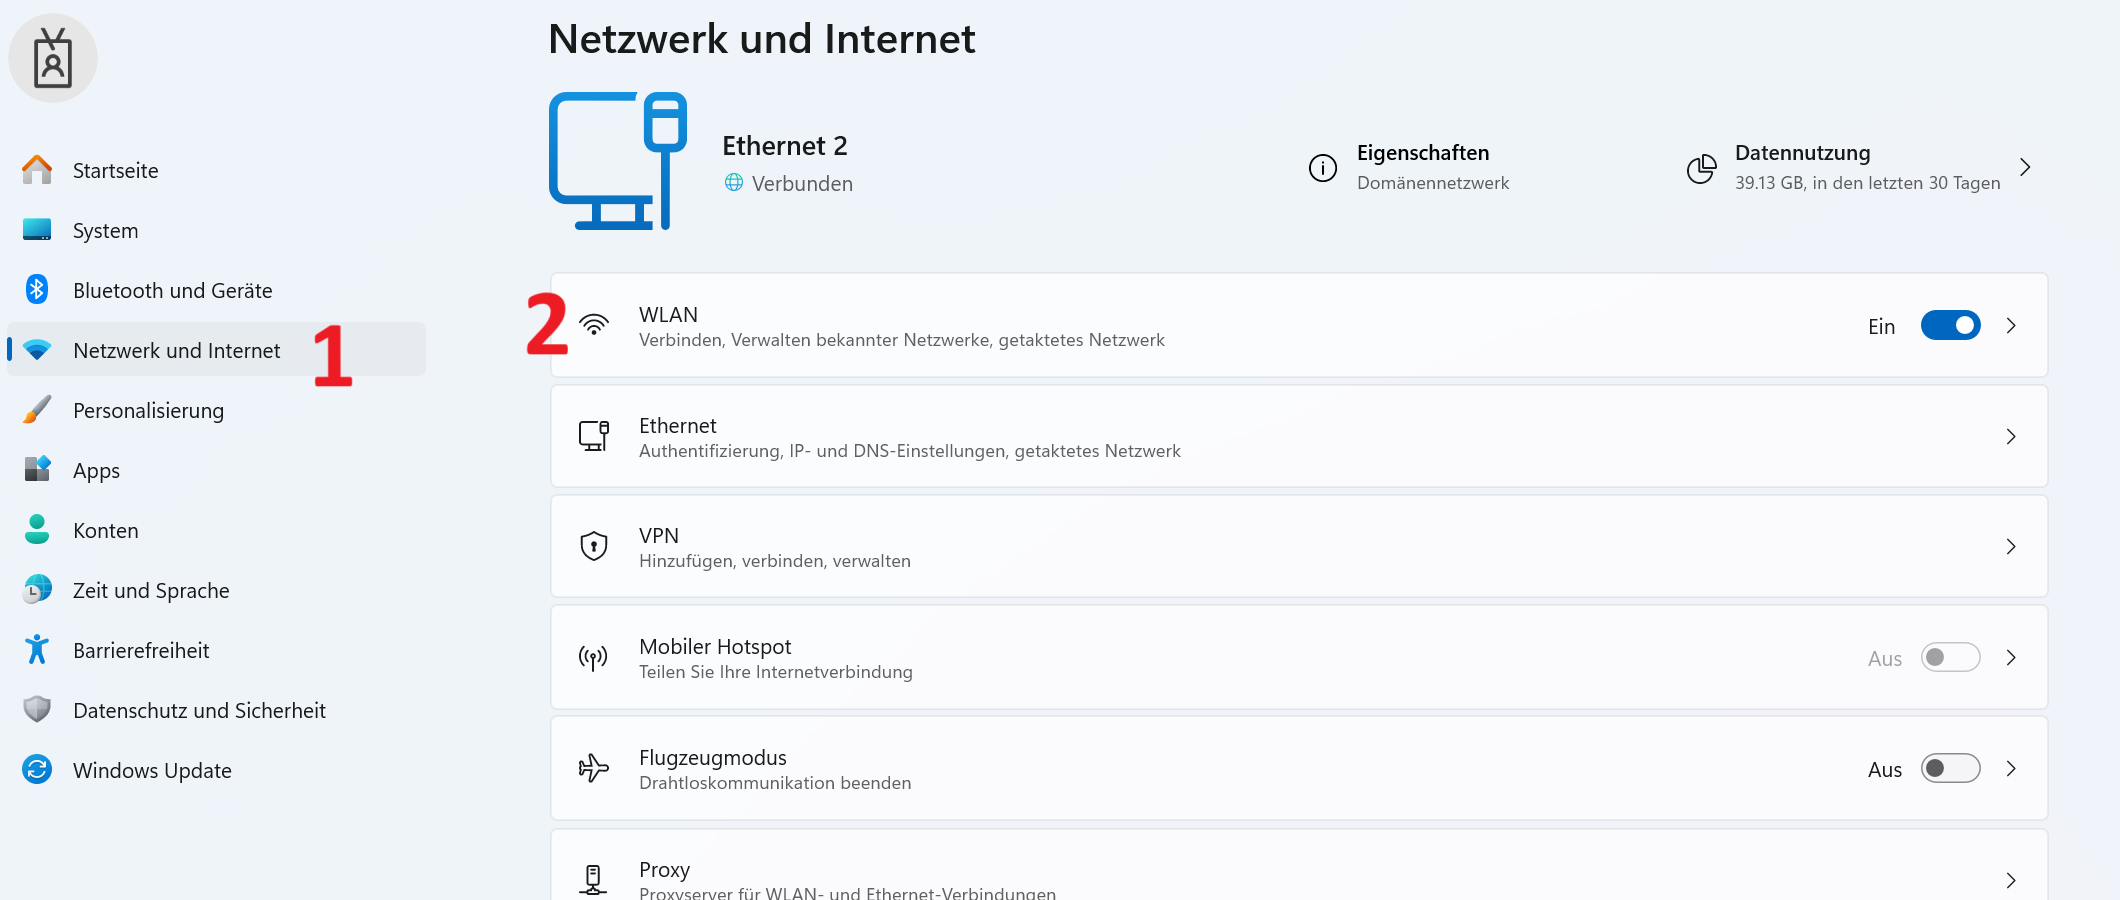Select the Startseite home entry

(x=115, y=171)
